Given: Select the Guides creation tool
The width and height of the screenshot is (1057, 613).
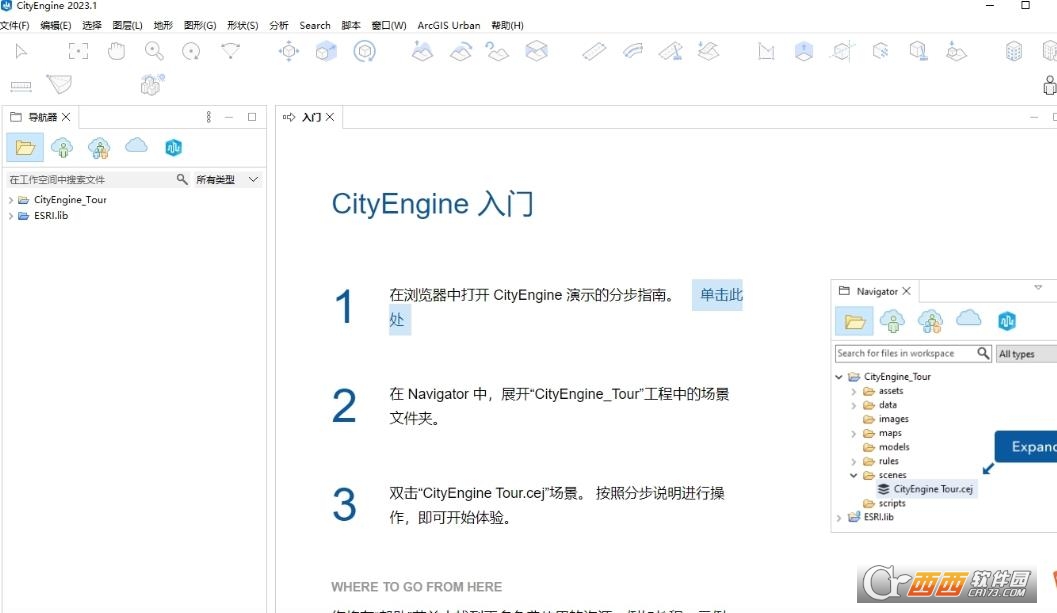Looking at the screenshot, I should pyautogui.click(x=843, y=51).
